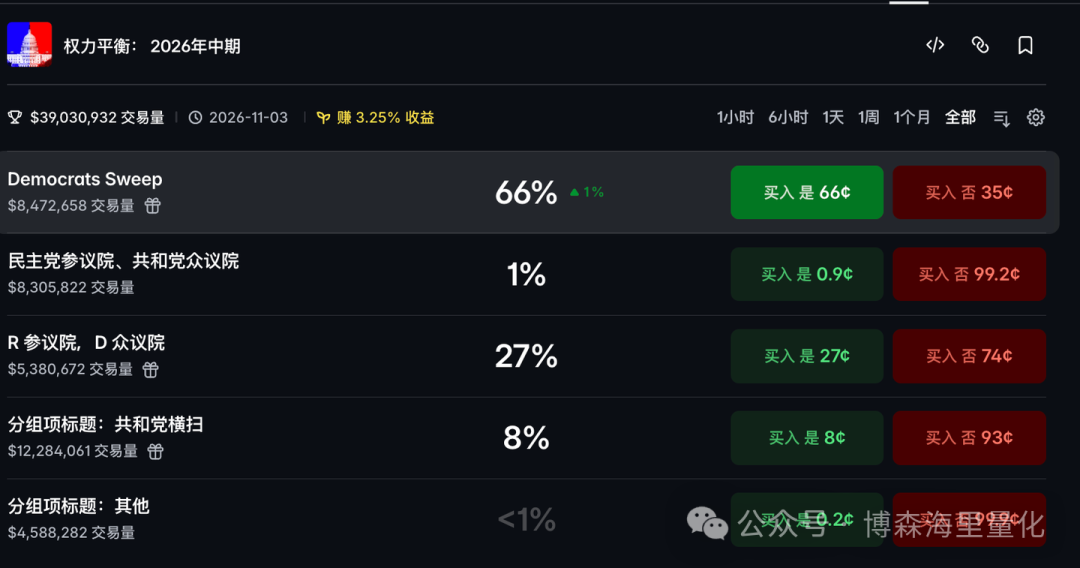
Task: Buy No at 93¢ for 共和党横扫
Action: [x=969, y=438]
